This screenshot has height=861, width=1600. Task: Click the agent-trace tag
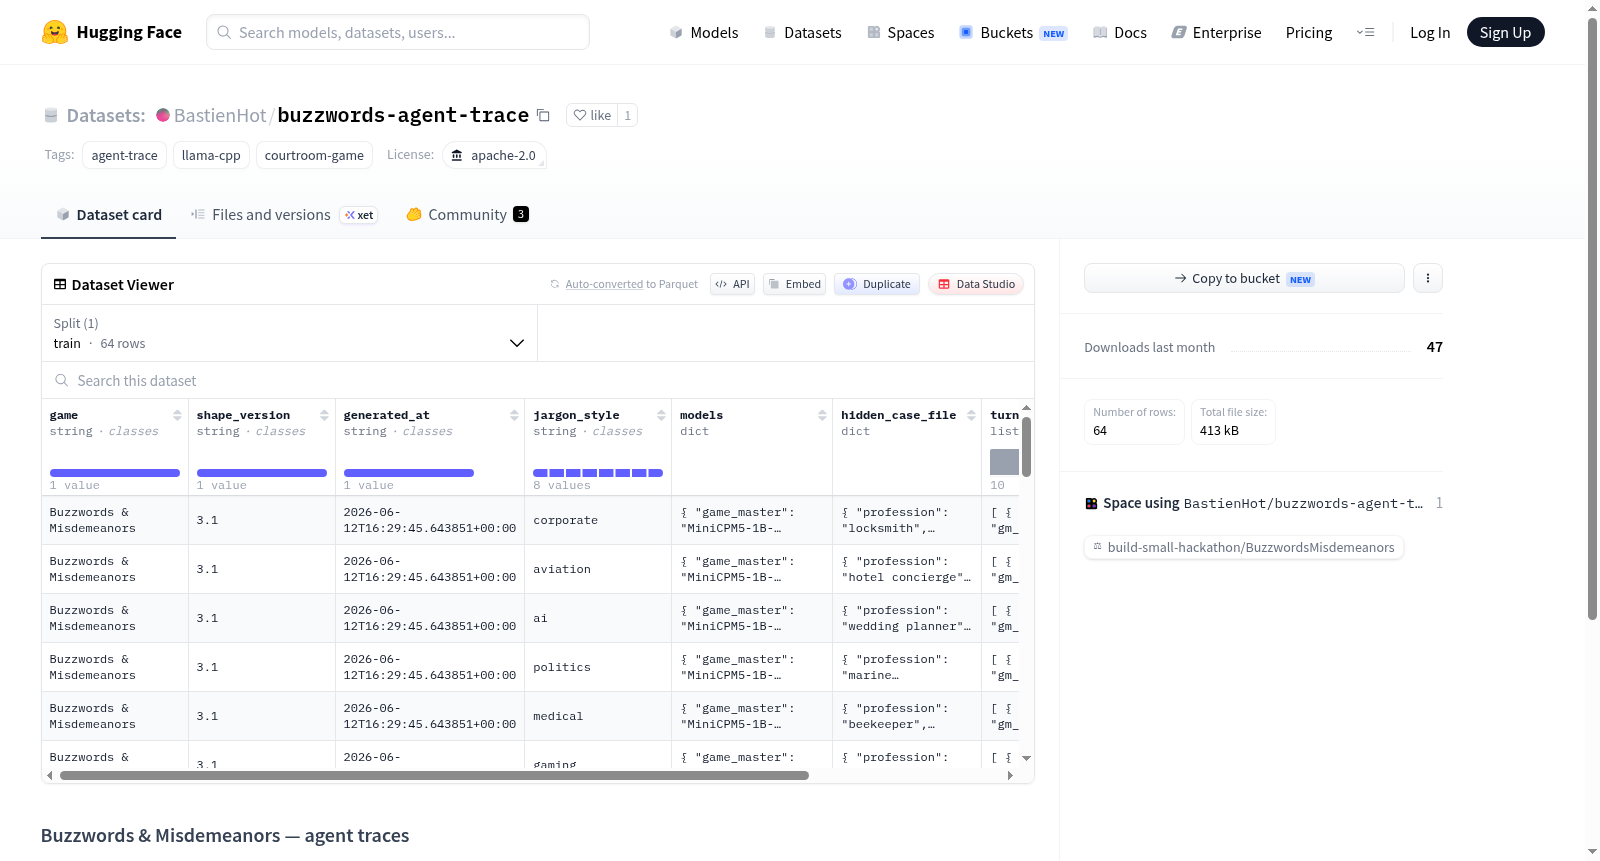(124, 155)
